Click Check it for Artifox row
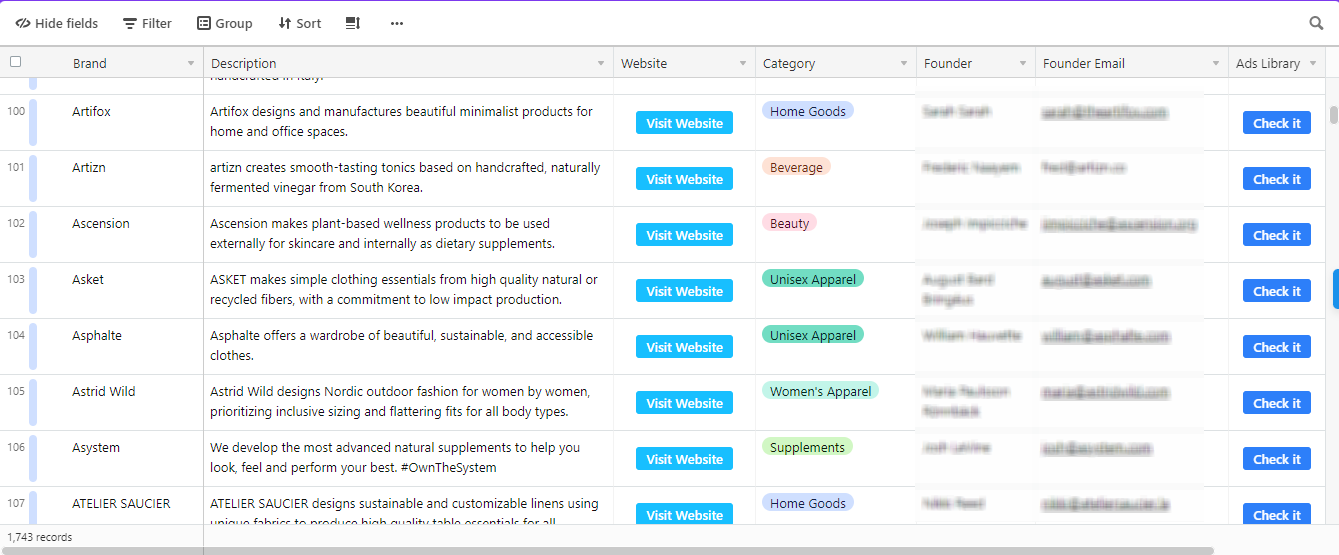The image size is (1339, 555). tap(1277, 123)
